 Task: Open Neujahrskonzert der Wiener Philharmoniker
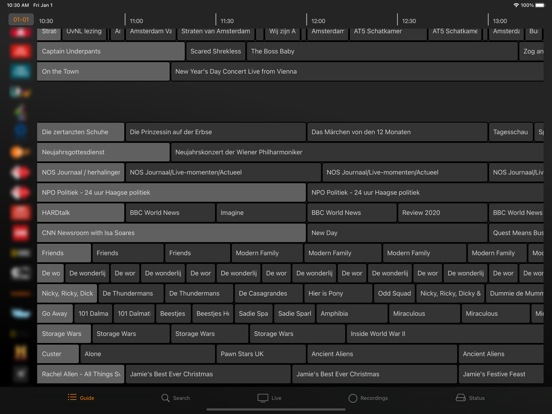[x=357, y=152]
